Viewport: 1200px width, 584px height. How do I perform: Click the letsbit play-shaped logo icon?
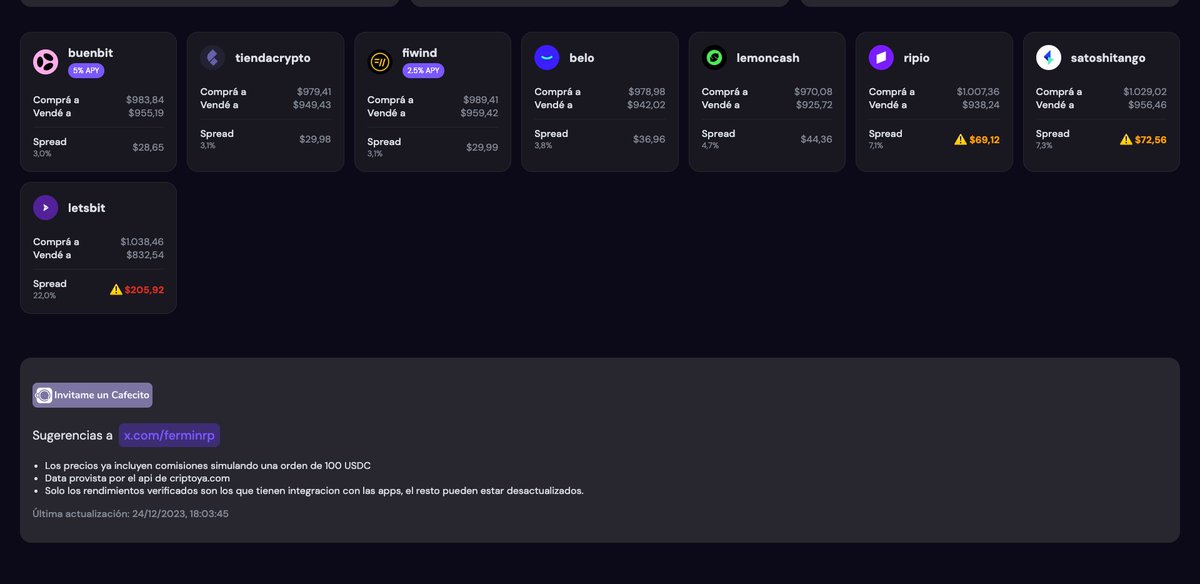click(x=45, y=208)
